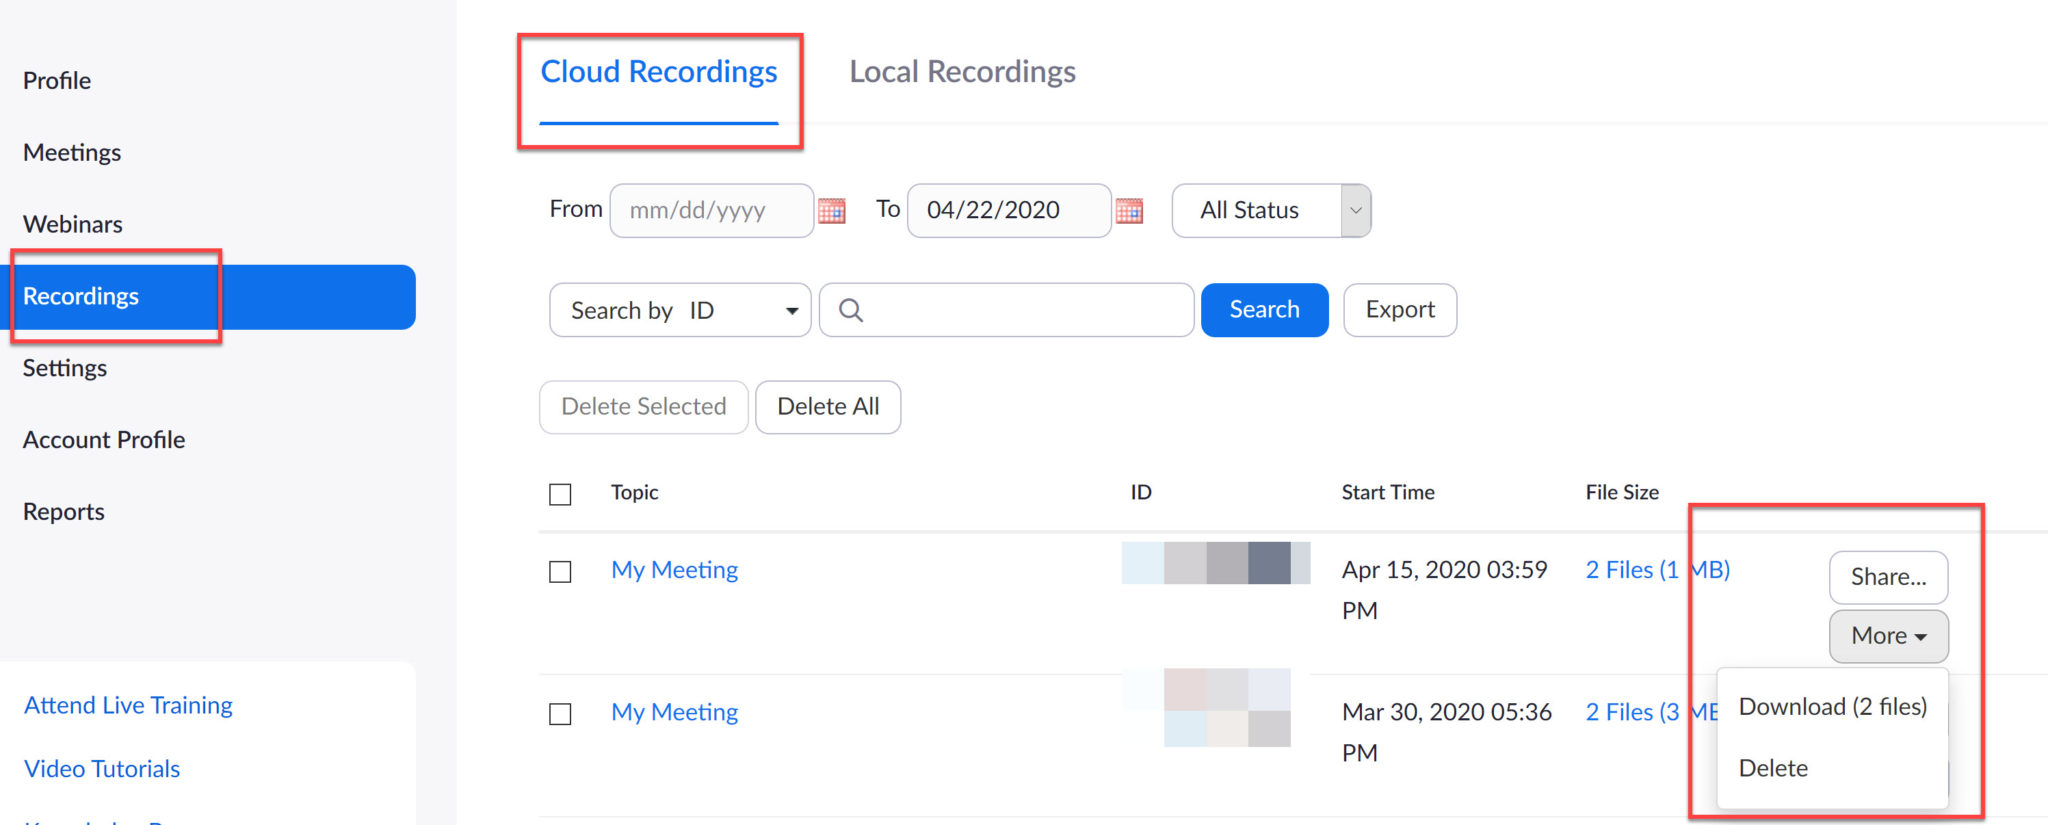Viewport: 2048px width, 825px height.
Task: Tick the select-all checkbox beside Topic
Action: [560, 494]
